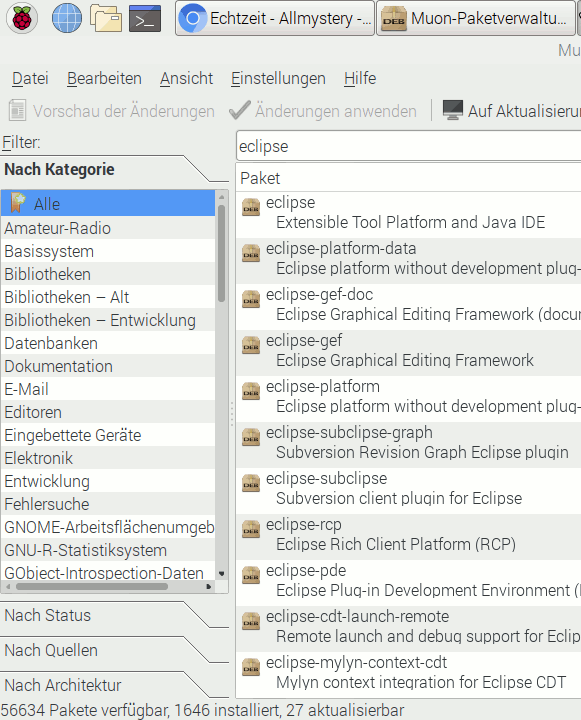Launch the terminal icon in taskbar

(145, 18)
